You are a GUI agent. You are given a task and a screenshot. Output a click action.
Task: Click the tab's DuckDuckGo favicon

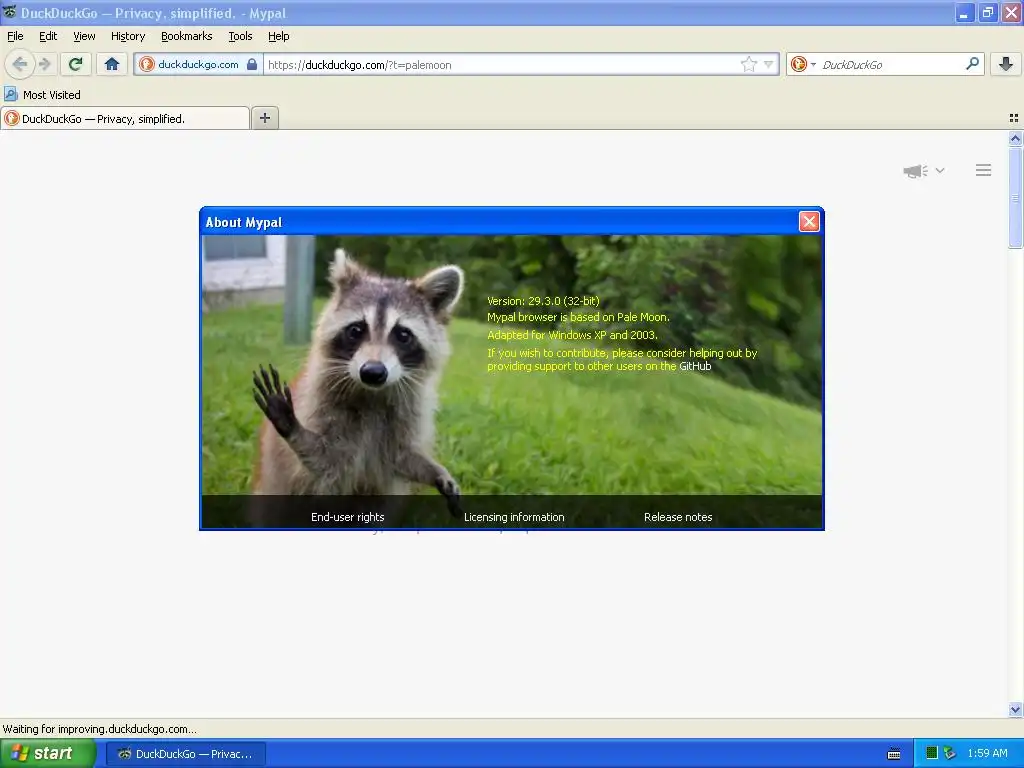[12, 118]
